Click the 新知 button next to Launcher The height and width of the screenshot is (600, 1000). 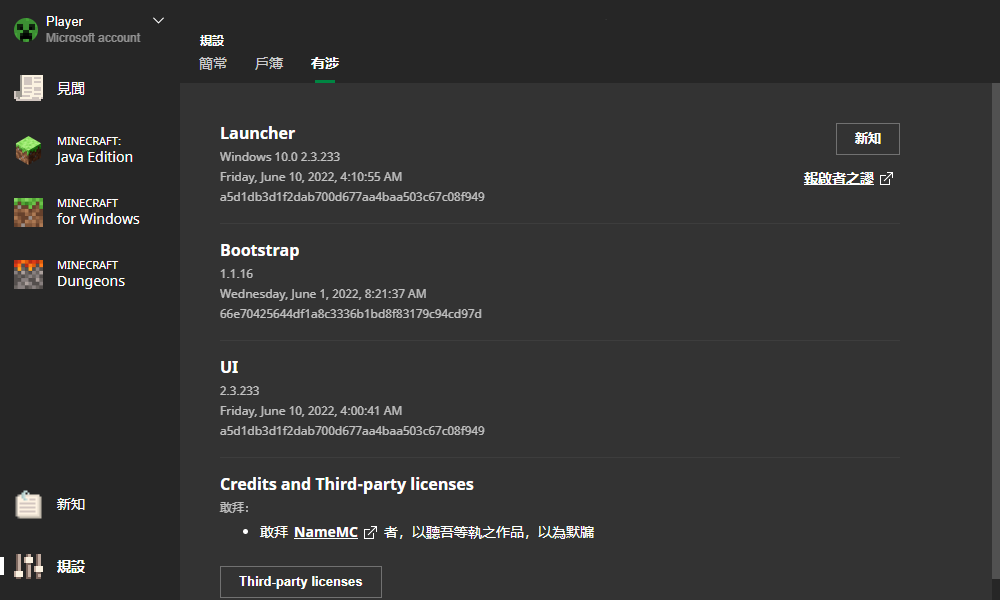click(867, 138)
